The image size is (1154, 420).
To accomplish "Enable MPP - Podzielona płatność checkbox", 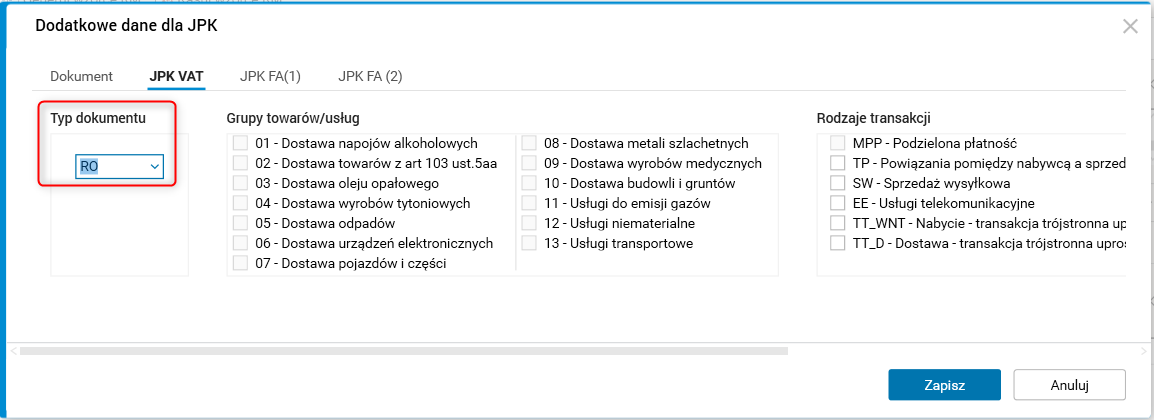I will [x=838, y=144].
